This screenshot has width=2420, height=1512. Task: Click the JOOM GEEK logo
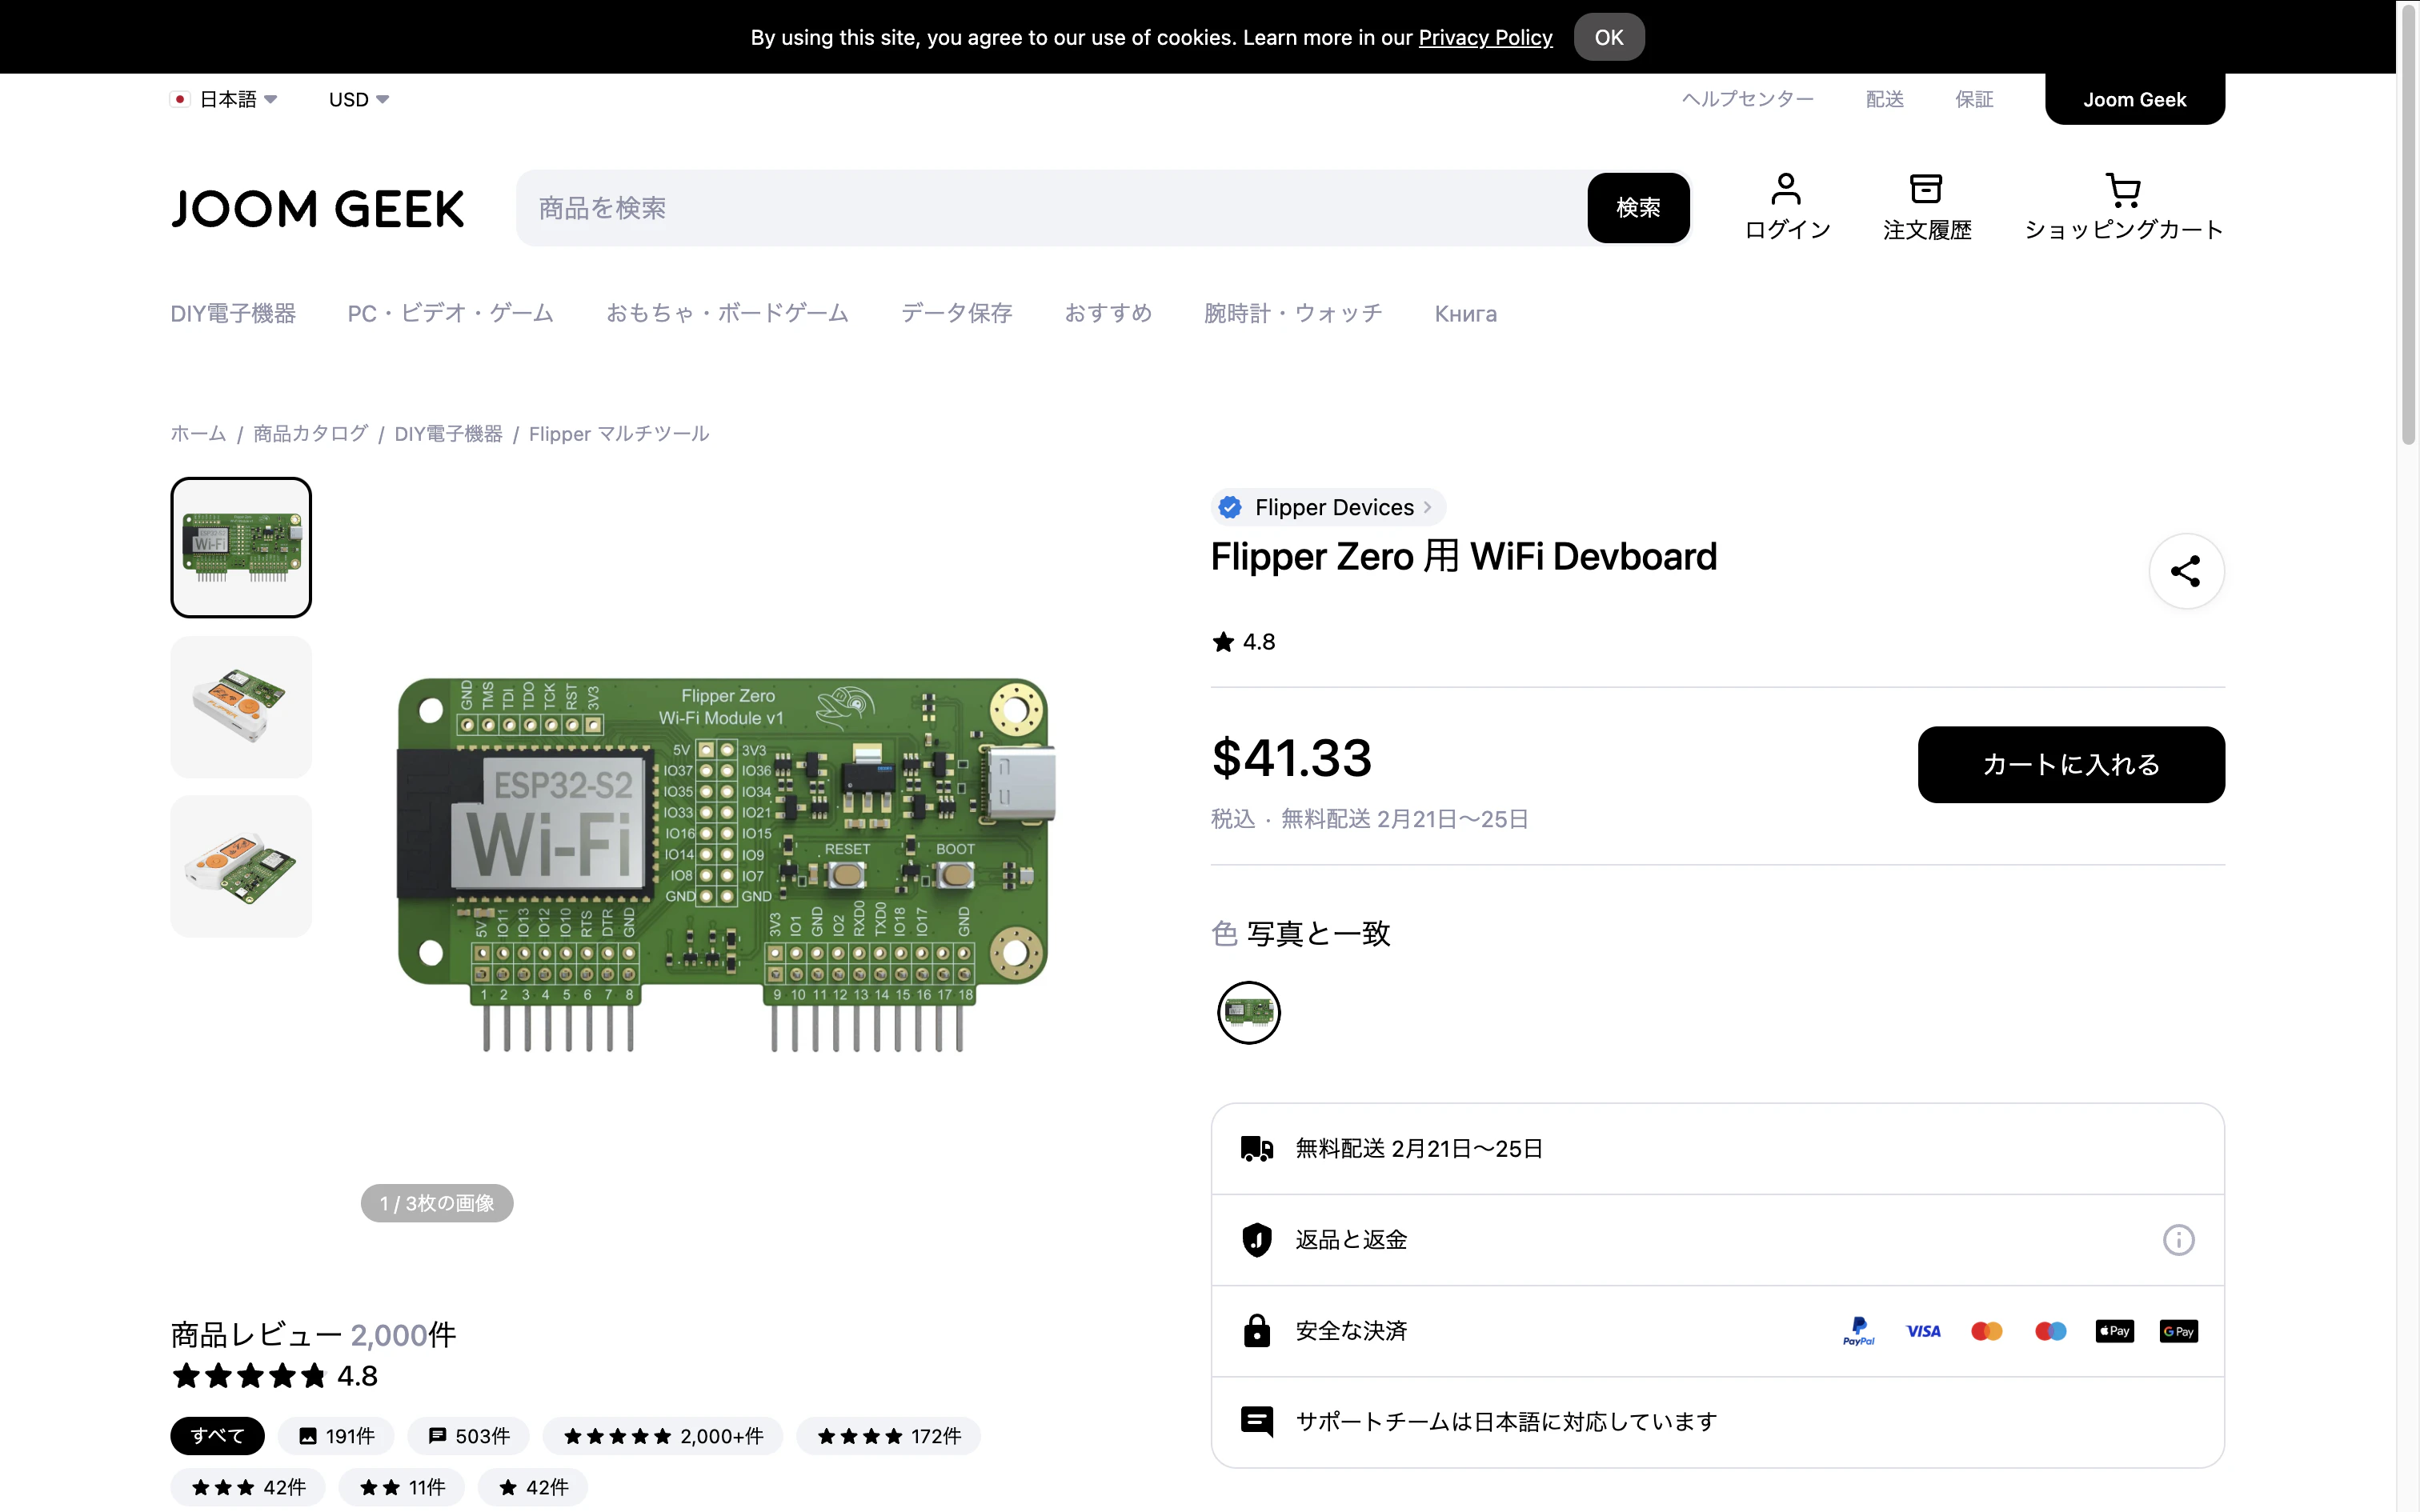tap(318, 208)
